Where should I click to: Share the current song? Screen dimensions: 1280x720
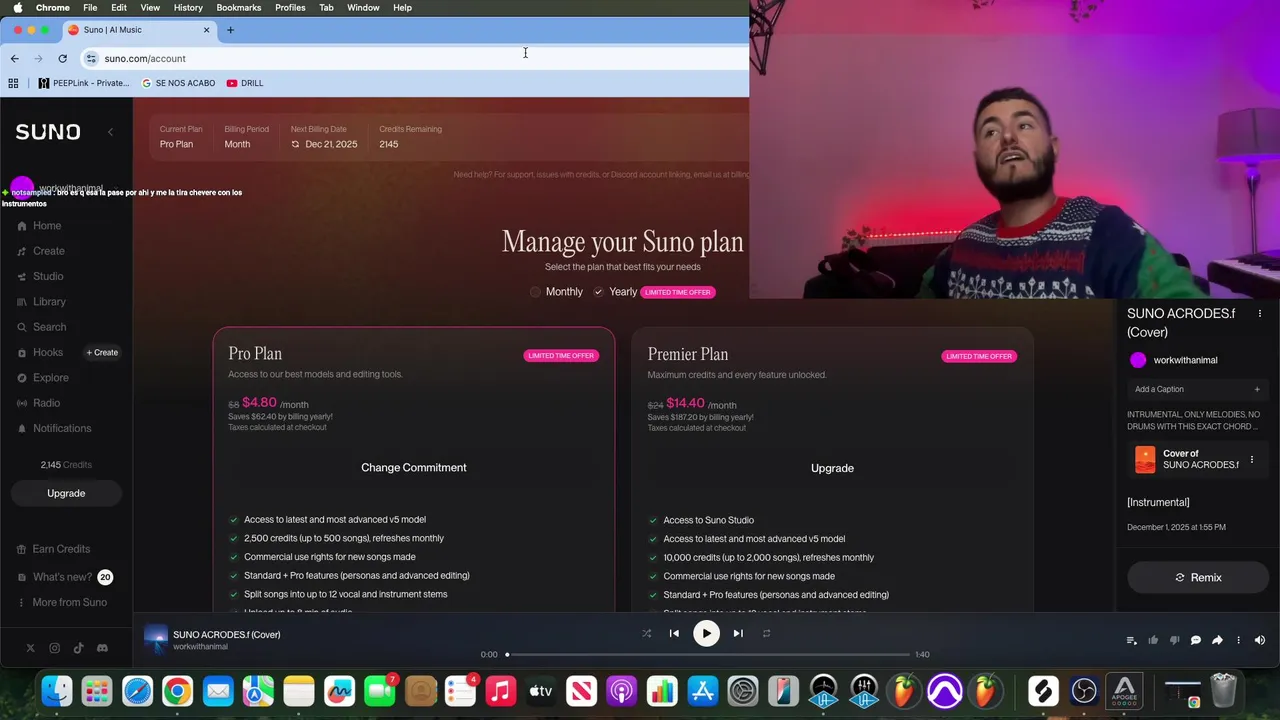[1217, 640]
